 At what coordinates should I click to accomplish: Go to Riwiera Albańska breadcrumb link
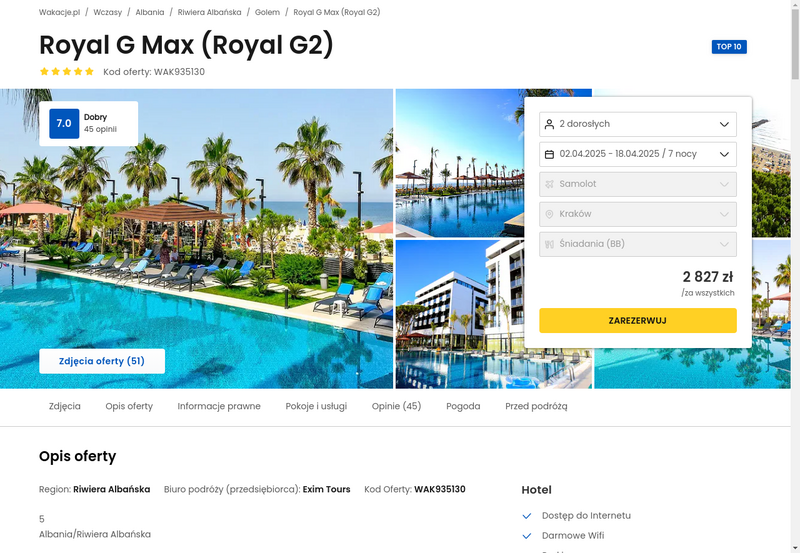click(209, 12)
